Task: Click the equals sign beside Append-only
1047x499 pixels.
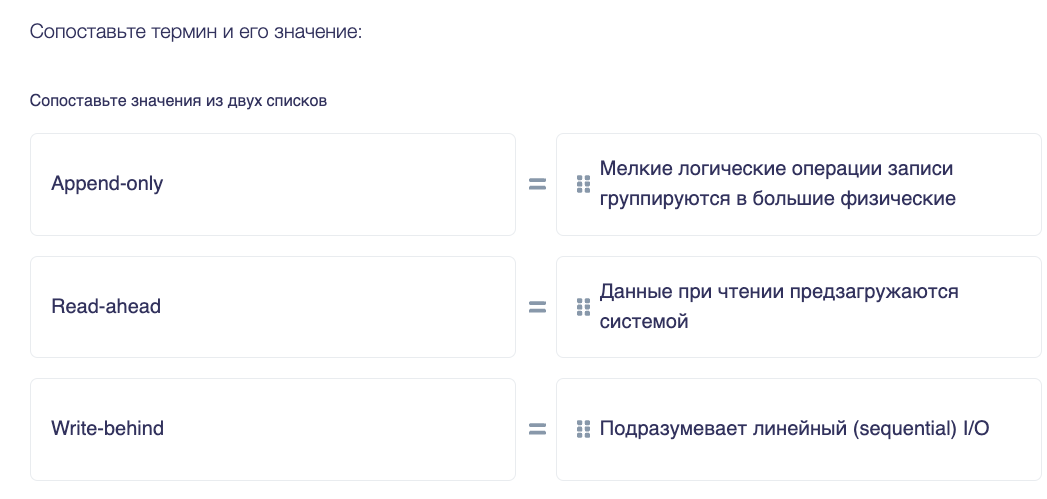Action: point(538,184)
